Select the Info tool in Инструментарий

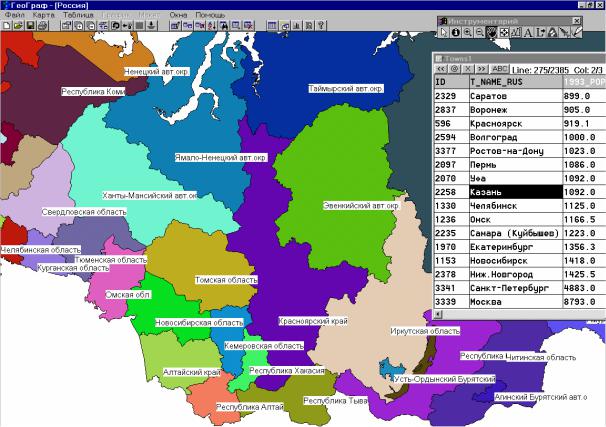pyautogui.click(x=456, y=32)
